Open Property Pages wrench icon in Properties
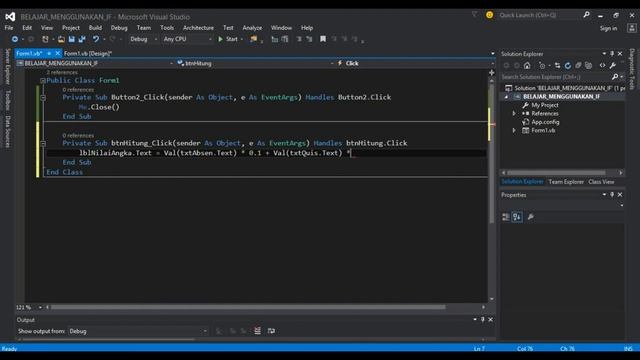The image size is (640, 360). tap(531, 217)
